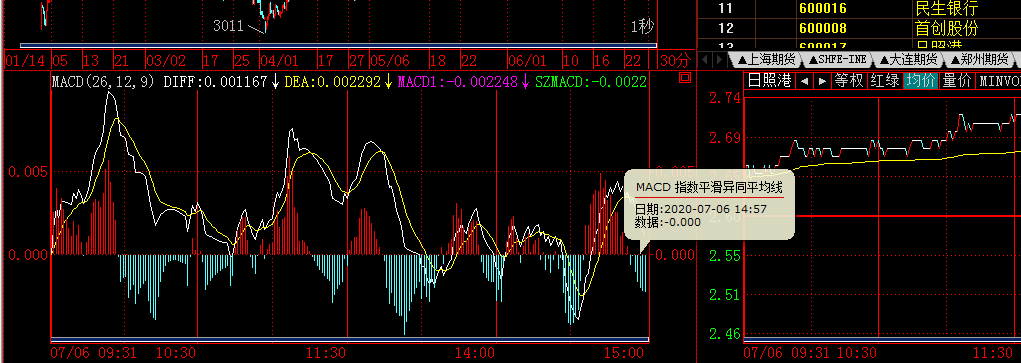Open SHFE-INE market tab
This screenshot has width=1021, height=363.
[837, 60]
